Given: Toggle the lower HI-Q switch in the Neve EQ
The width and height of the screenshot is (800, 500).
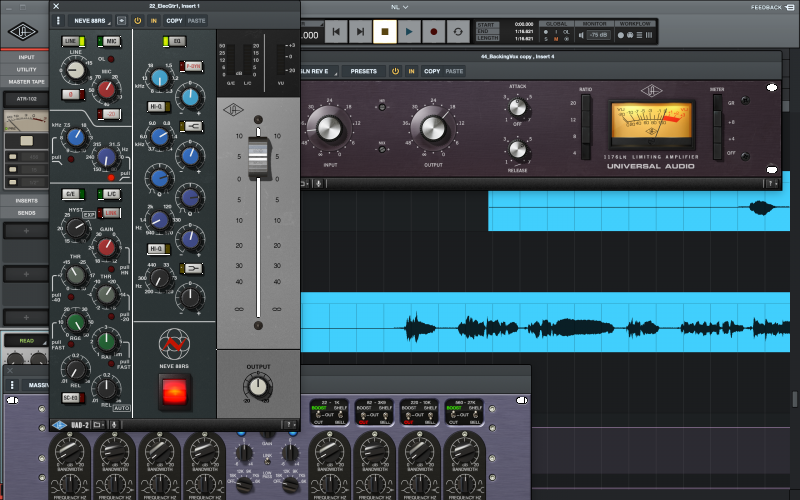Looking at the screenshot, I should pos(159,248).
